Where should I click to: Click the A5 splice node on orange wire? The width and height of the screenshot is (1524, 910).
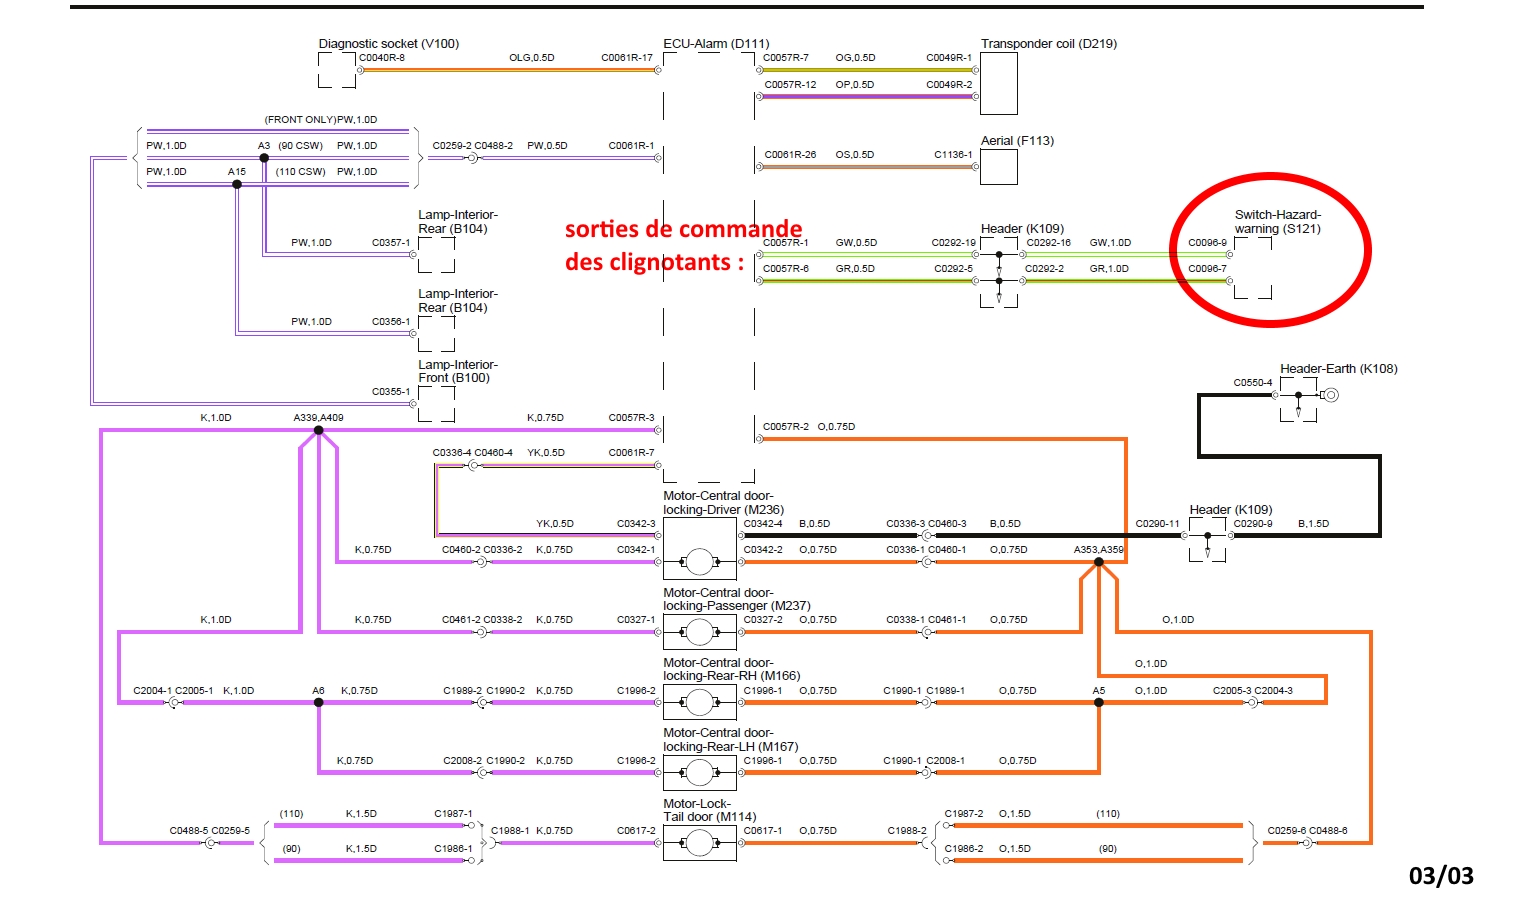[1098, 703]
